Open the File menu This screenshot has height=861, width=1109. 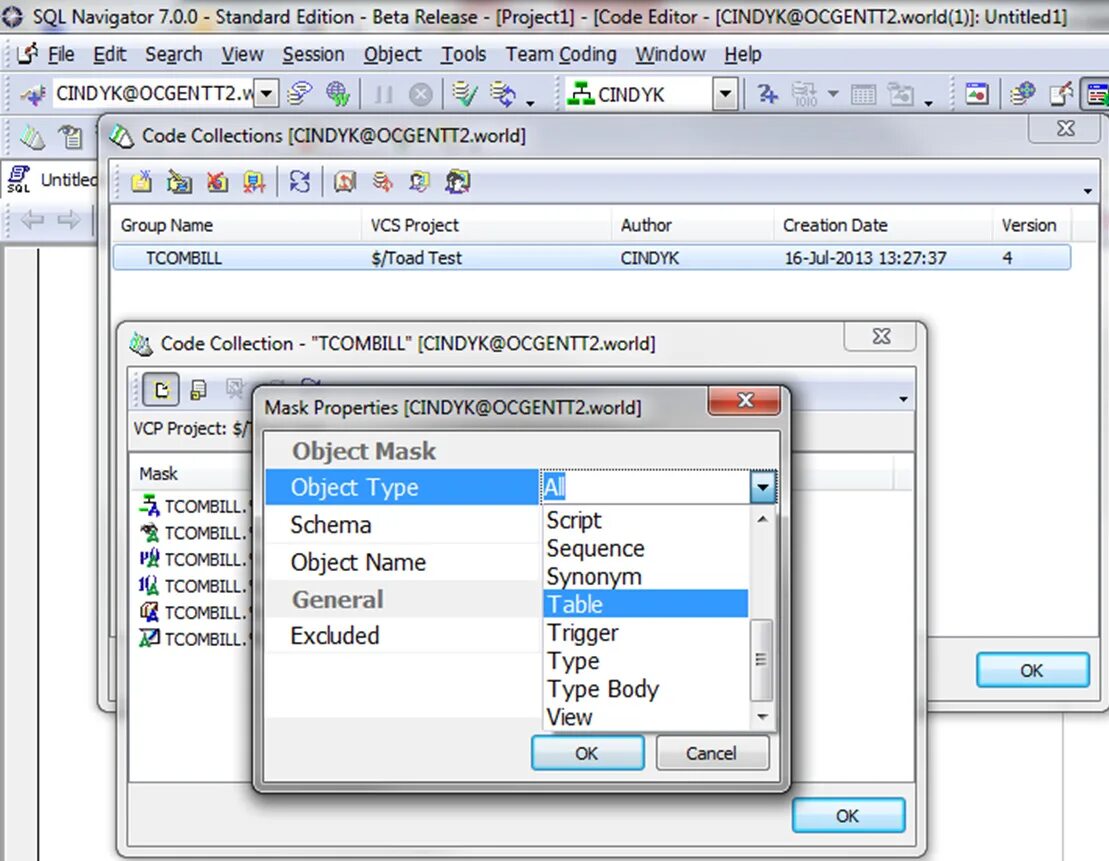point(61,54)
